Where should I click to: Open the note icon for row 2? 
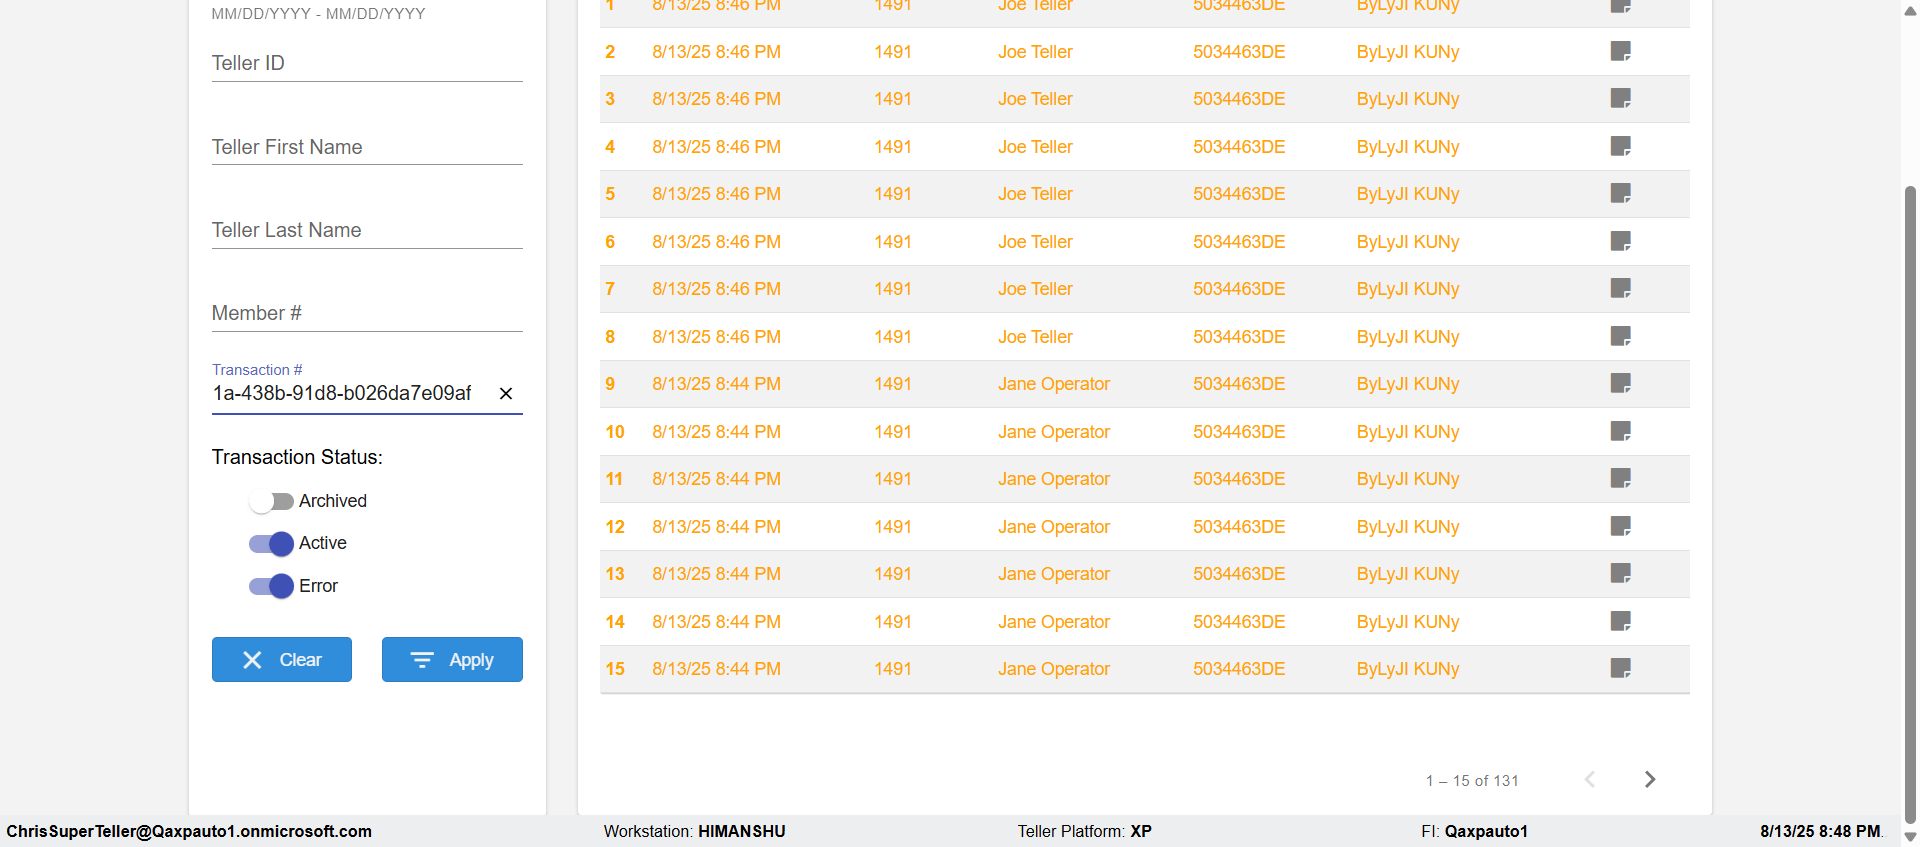(x=1620, y=51)
